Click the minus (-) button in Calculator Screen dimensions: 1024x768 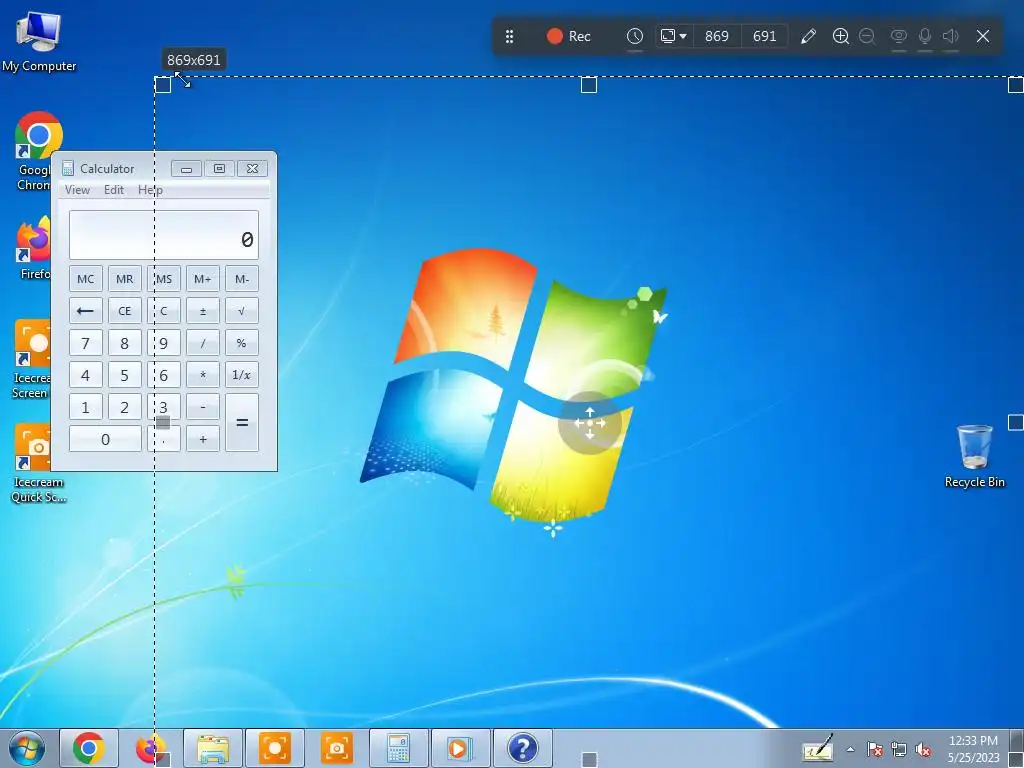202,407
